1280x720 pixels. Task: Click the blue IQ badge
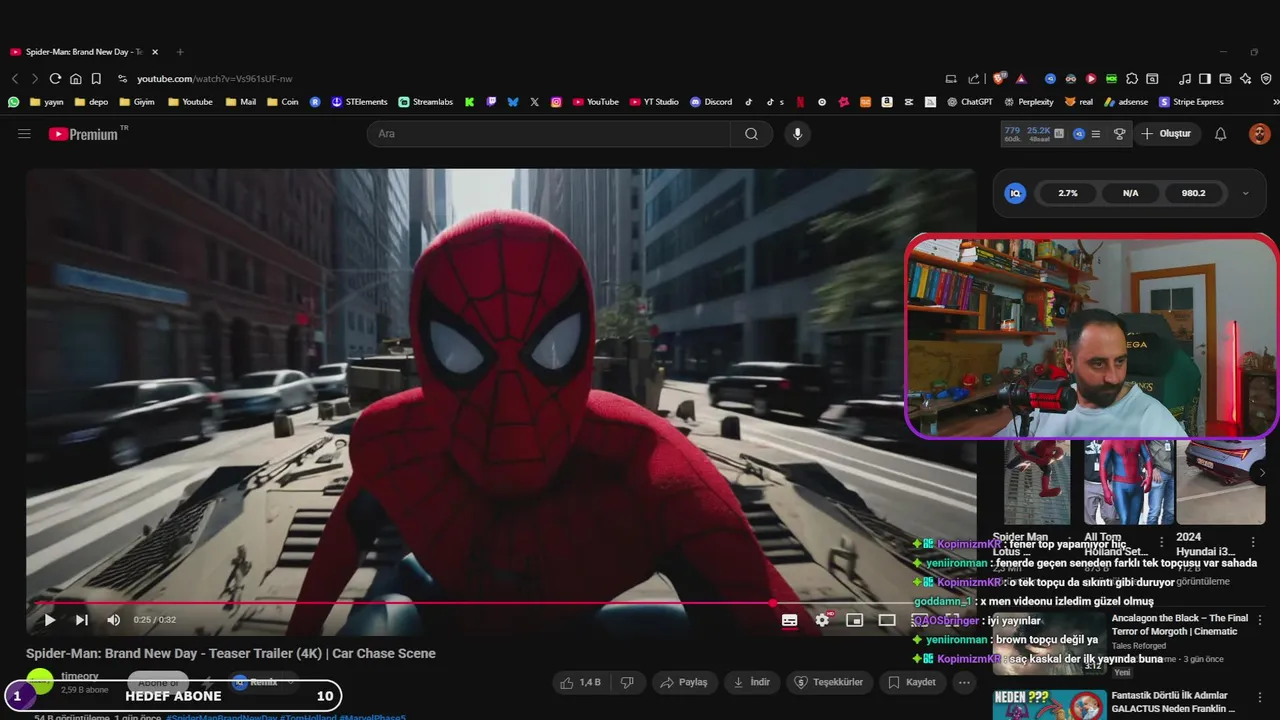click(1015, 193)
